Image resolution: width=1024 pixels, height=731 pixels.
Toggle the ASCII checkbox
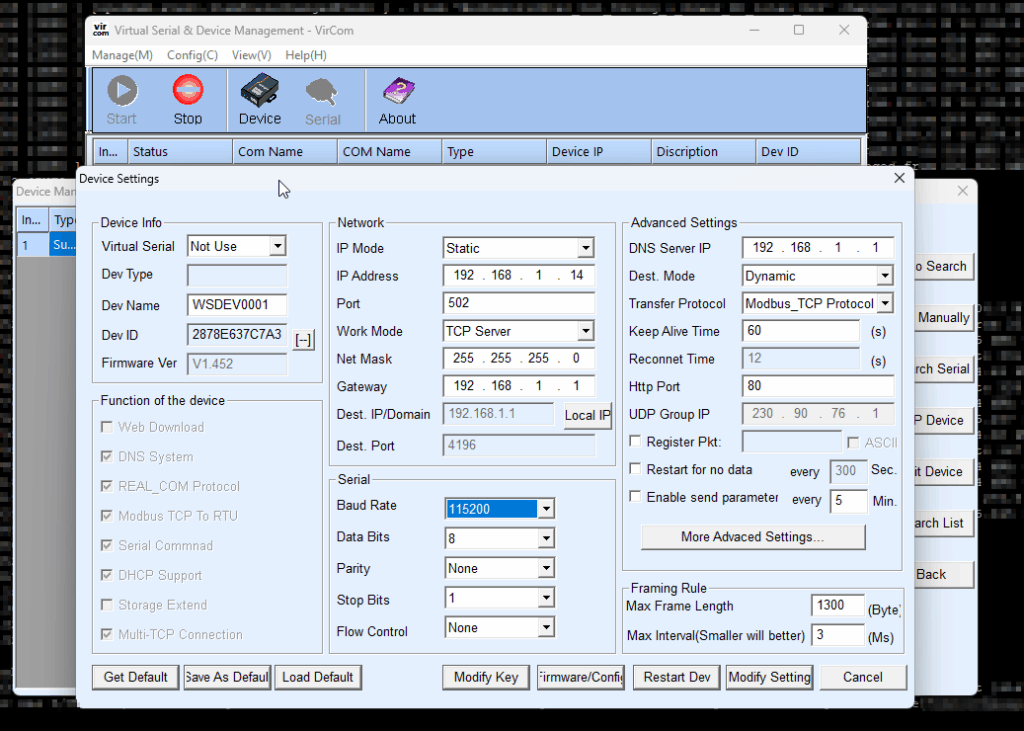[853, 443]
